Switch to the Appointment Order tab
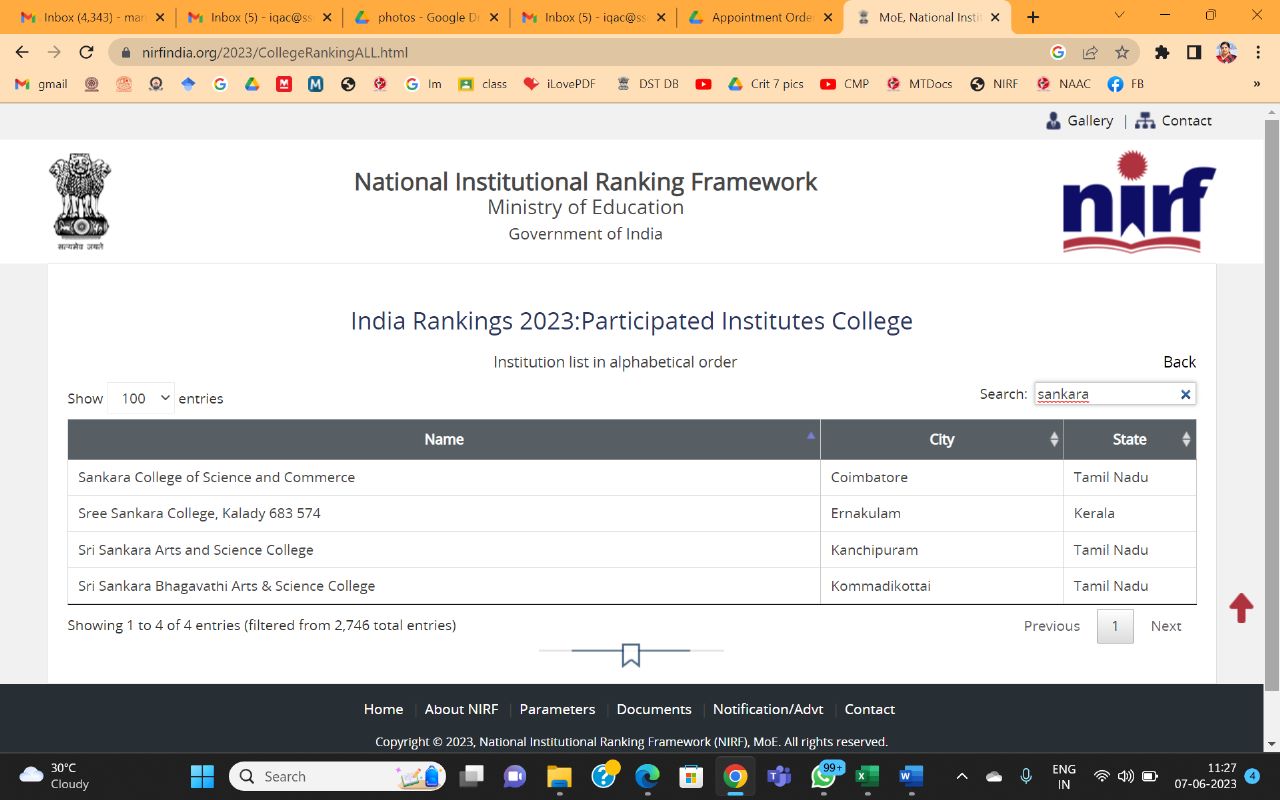1280x800 pixels. pos(760,17)
